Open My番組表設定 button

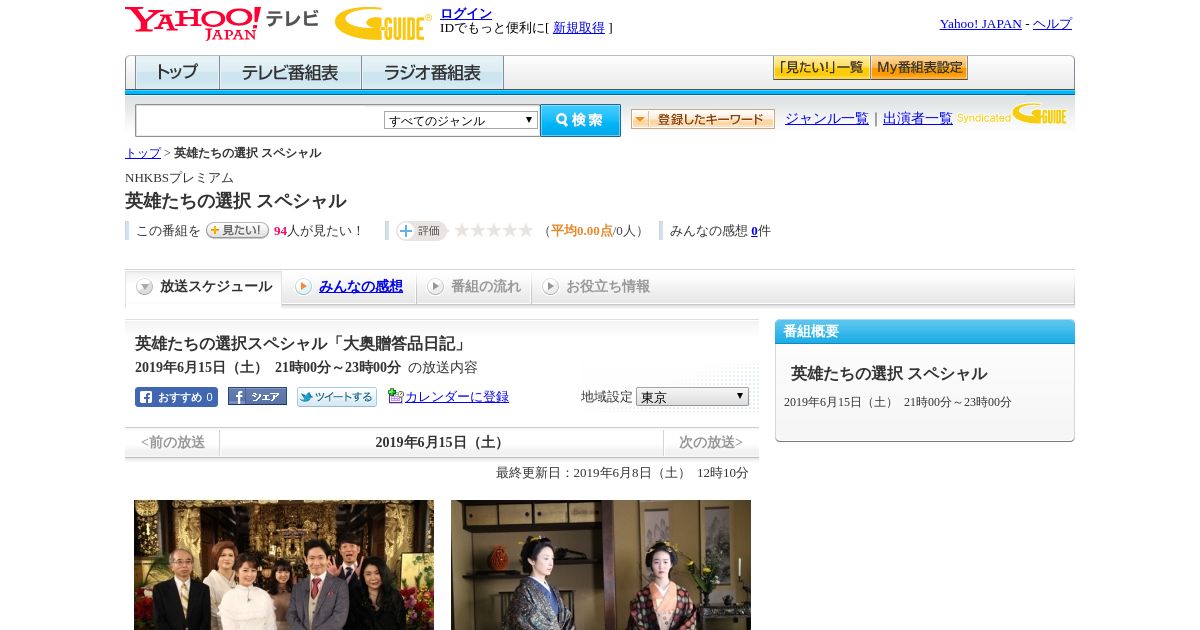click(x=919, y=68)
